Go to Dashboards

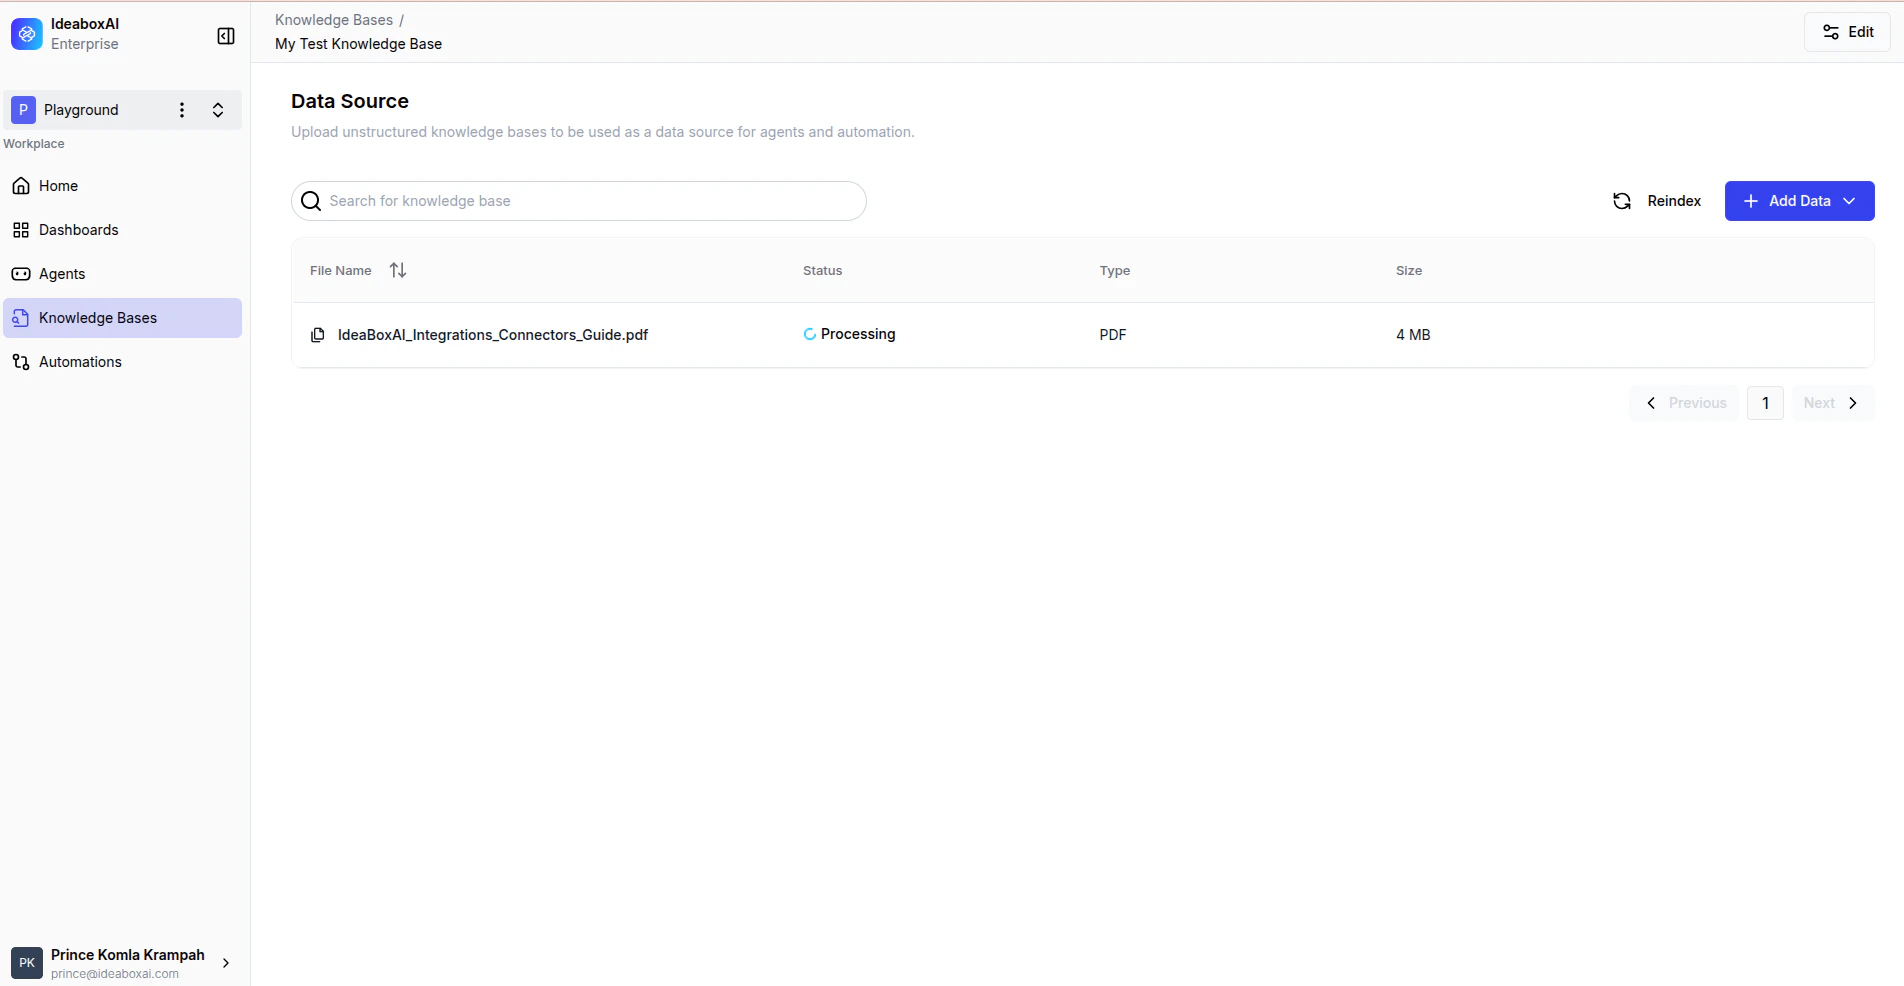point(122,230)
